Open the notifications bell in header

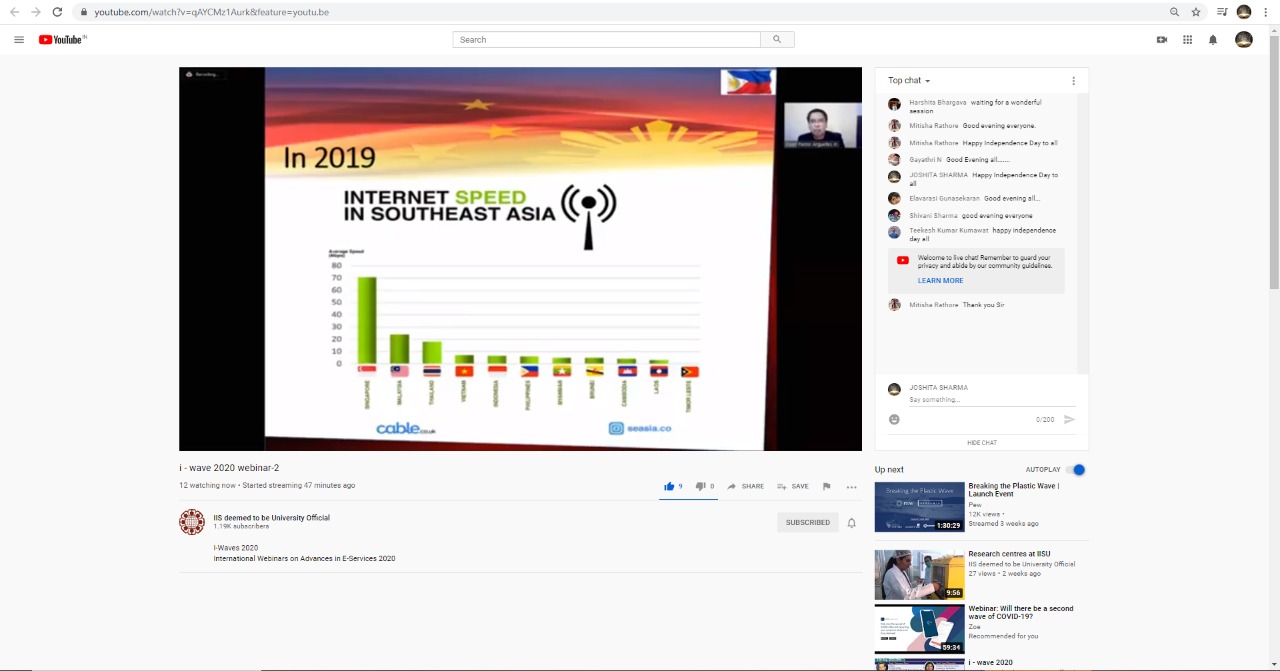tap(1213, 40)
